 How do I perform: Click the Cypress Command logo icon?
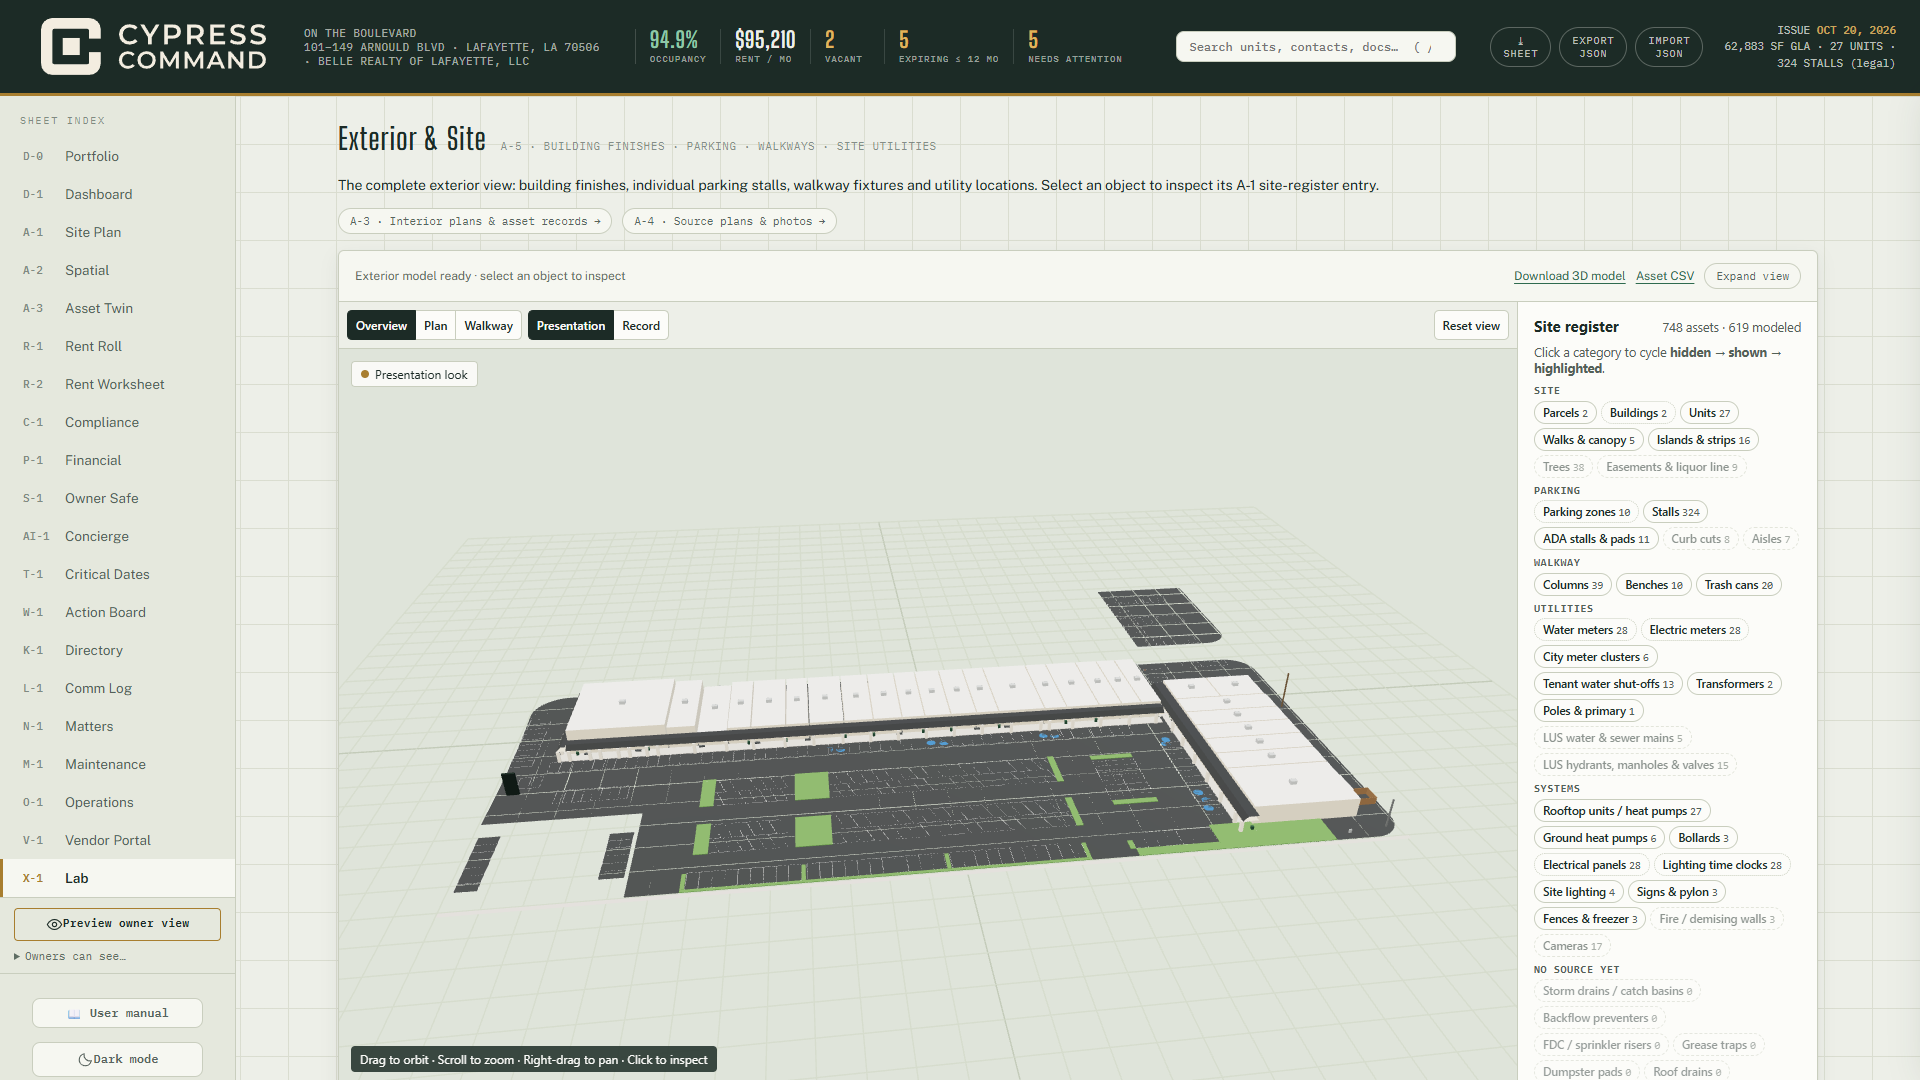(70, 46)
